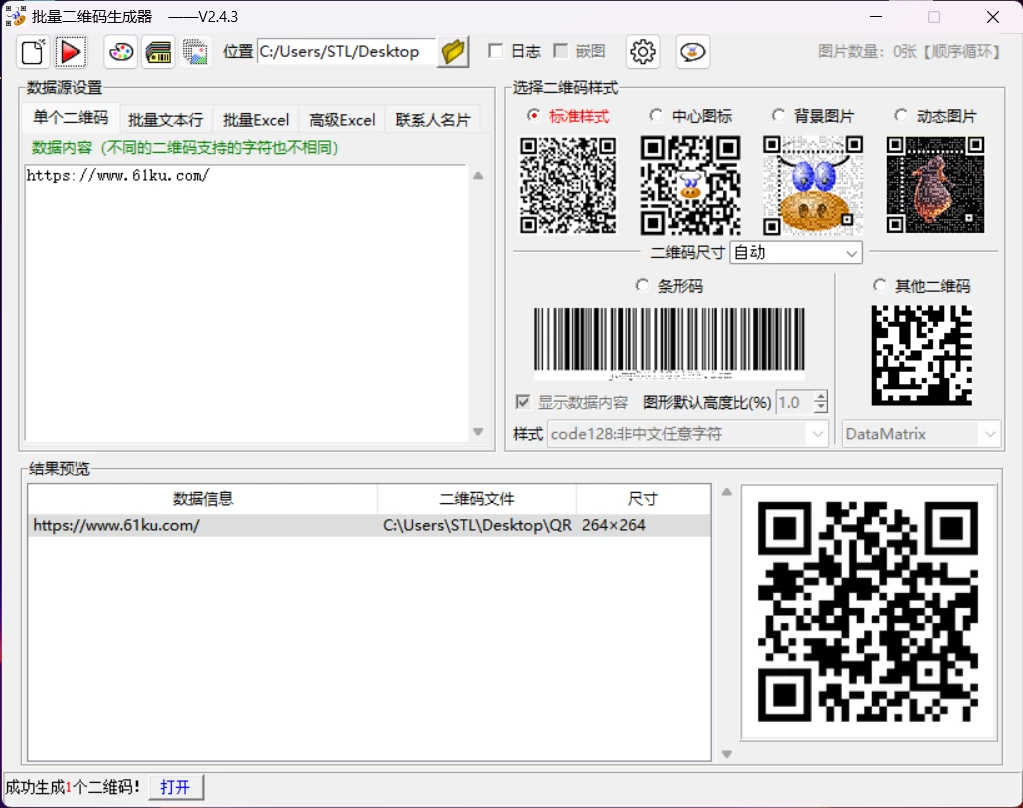
Task: Select the 中心图标 radio button
Action: click(656, 116)
